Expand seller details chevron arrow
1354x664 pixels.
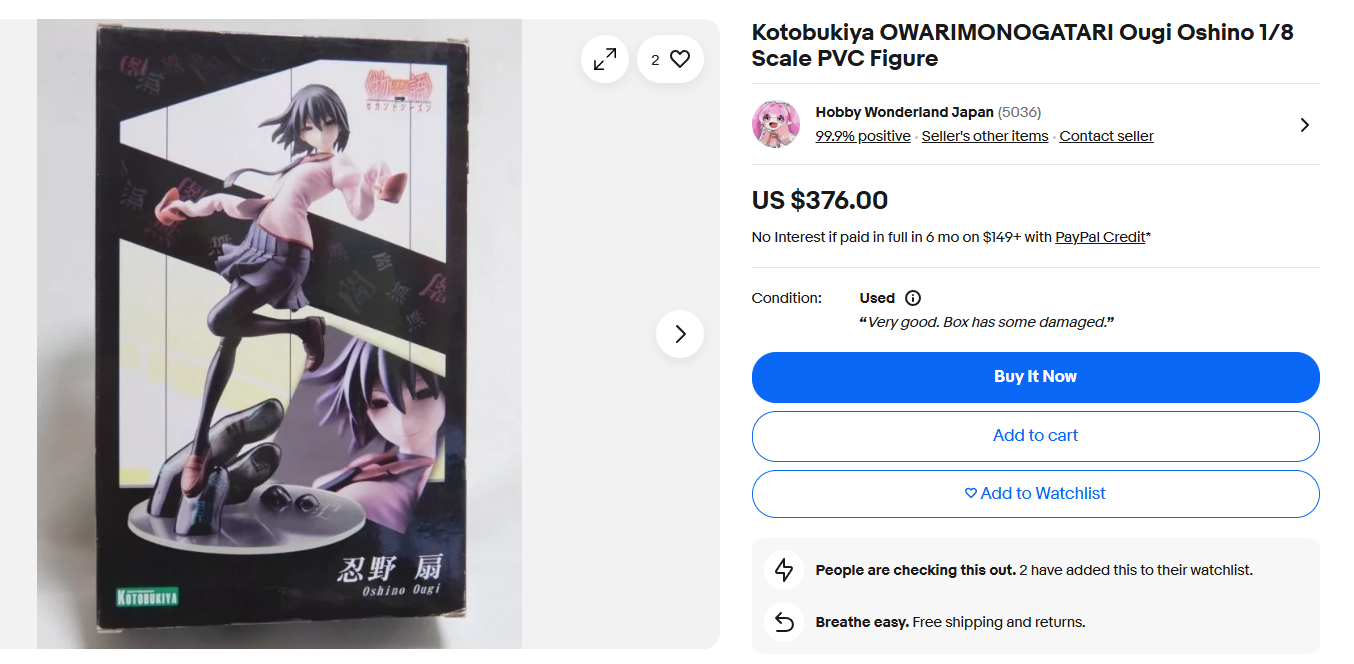(x=1304, y=125)
